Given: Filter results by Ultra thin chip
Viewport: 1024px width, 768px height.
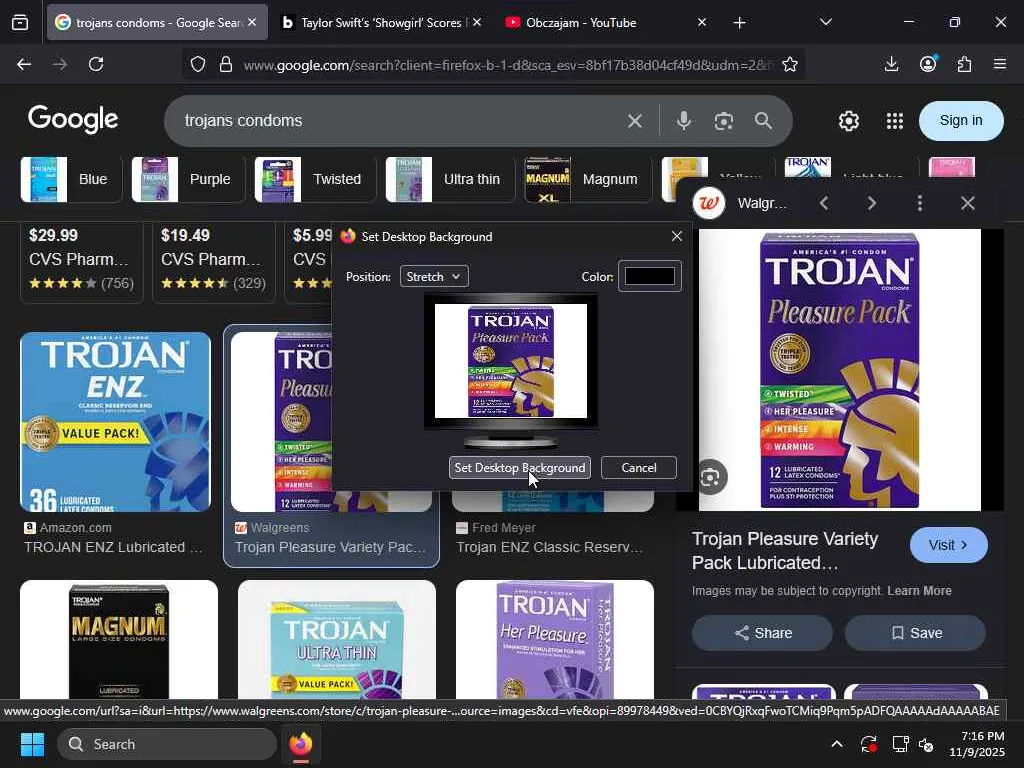Looking at the screenshot, I should [x=450, y=179].
